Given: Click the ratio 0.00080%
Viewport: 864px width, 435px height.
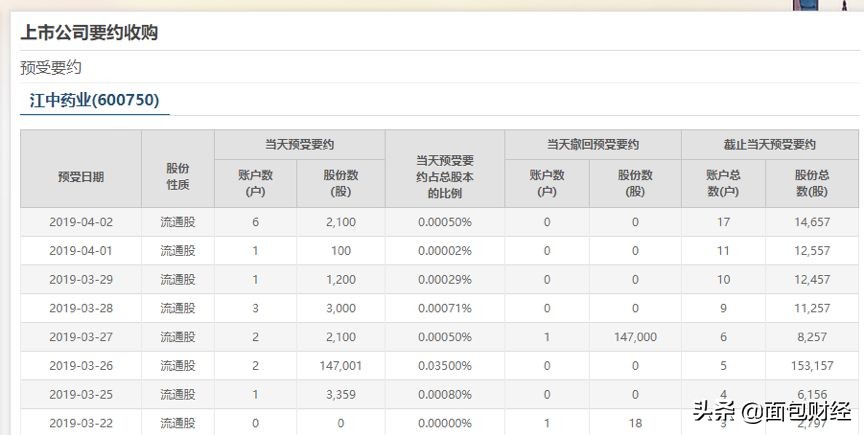Looking at the screenshot, I should click(x=445, y=395).
